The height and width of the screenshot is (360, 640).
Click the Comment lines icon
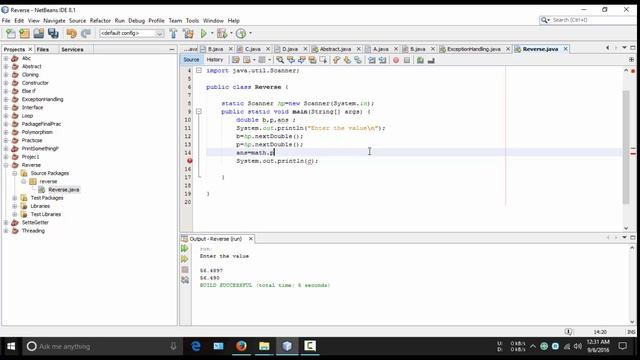[420, 60]
